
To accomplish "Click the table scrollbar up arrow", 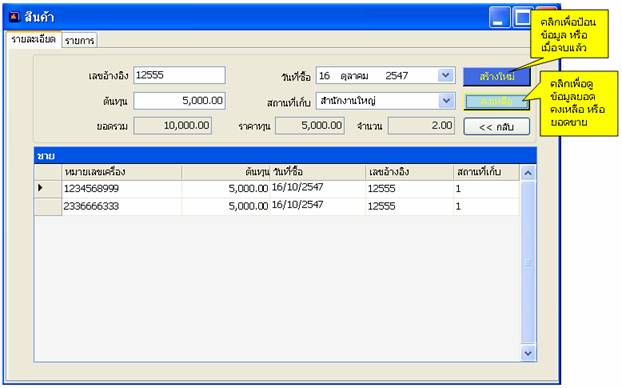I will (x=528, y=173).
